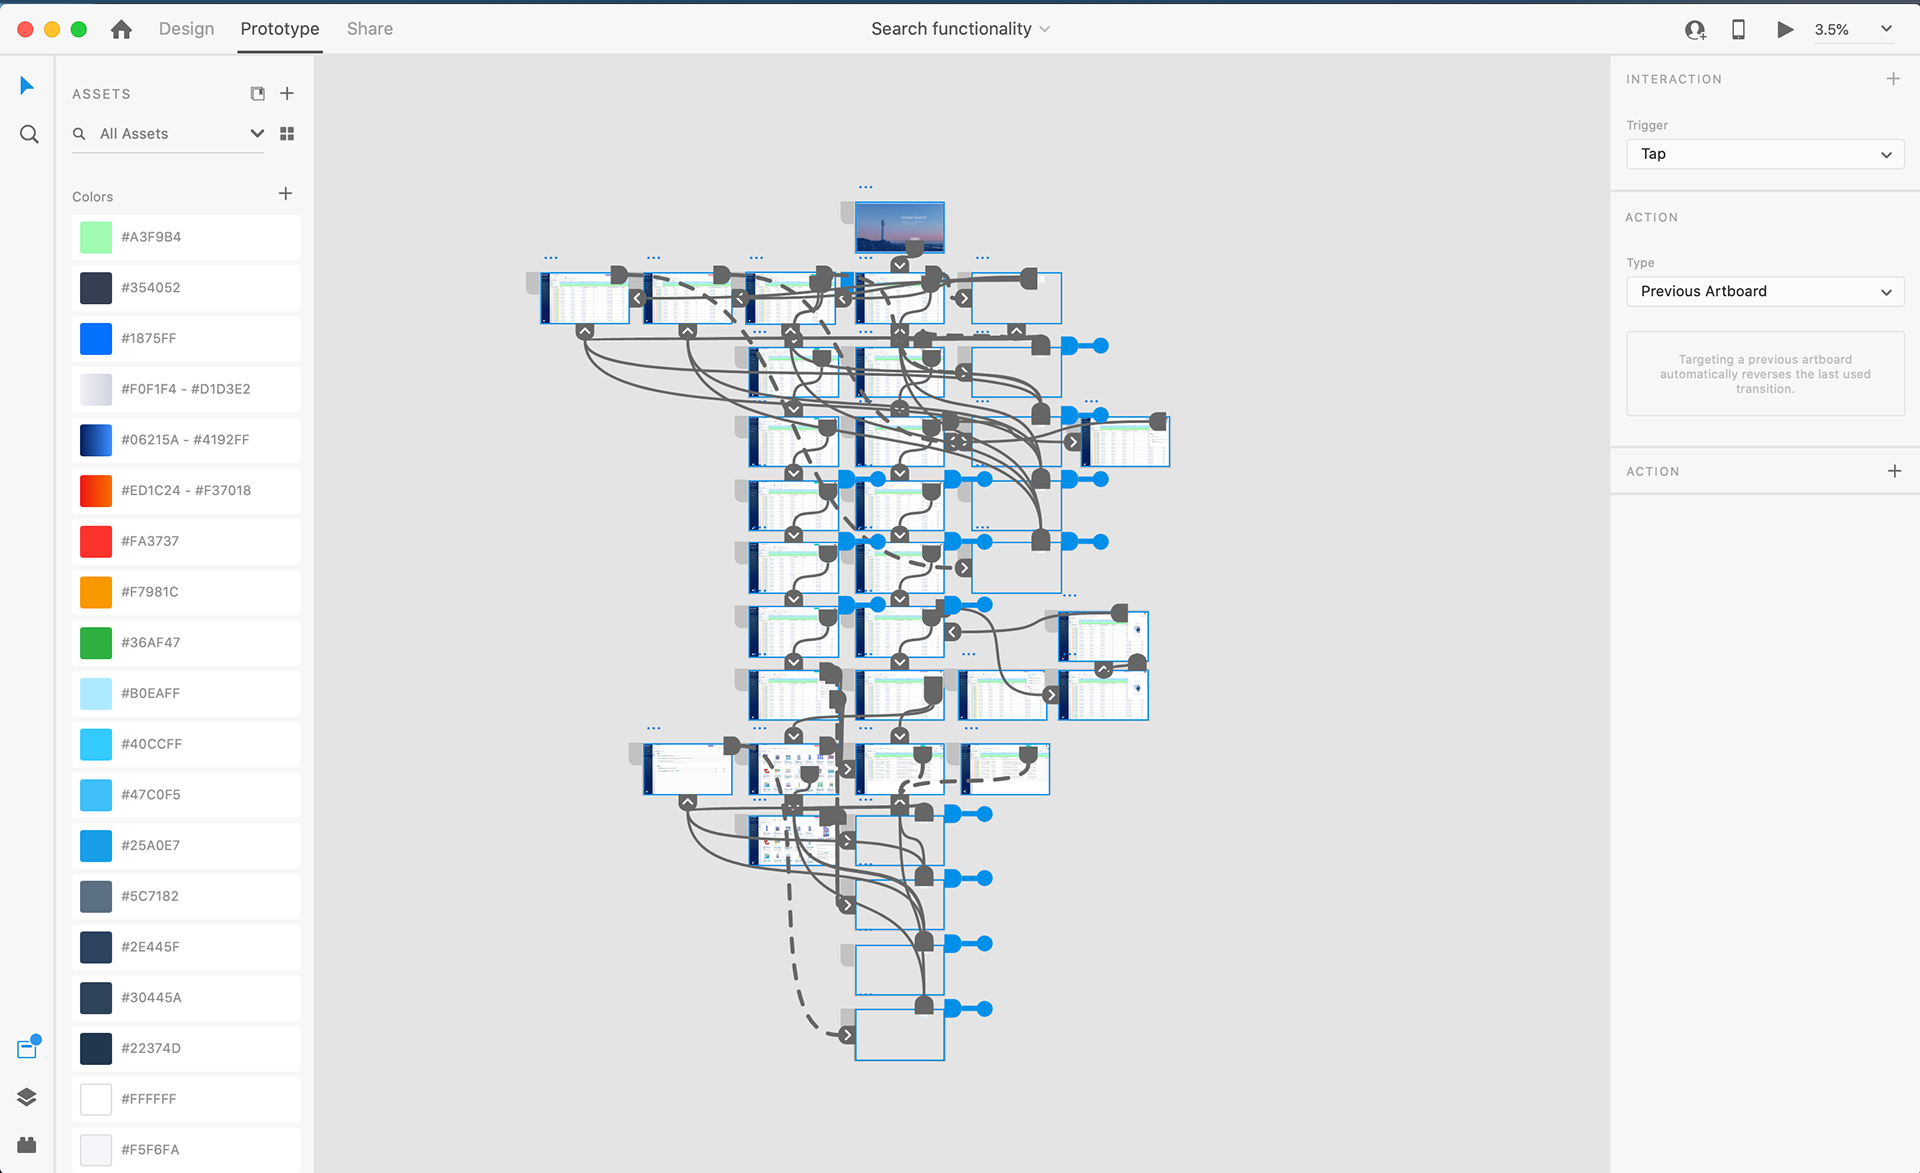Screen dimensions: 1920x1173
Task: Switch to the Share tab
Action: [369, 29]
